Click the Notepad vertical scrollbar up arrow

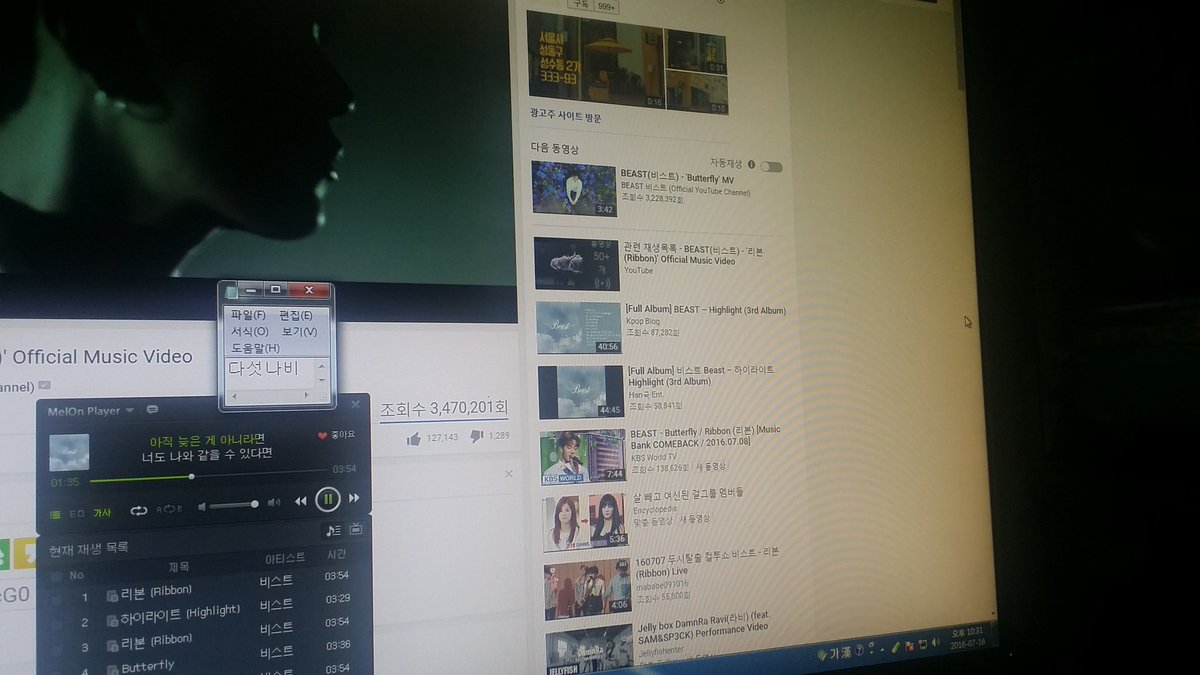point(321,365)
